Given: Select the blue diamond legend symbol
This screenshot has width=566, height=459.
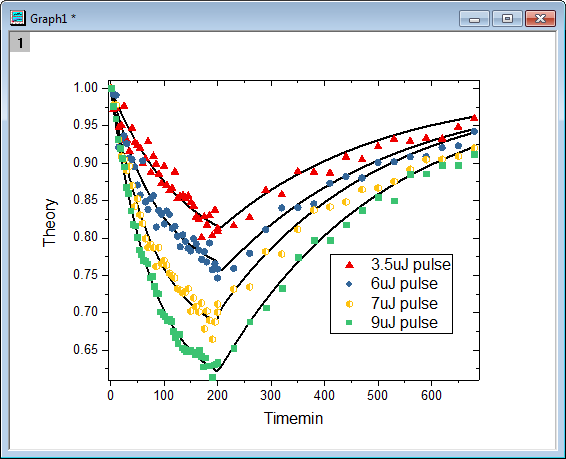Looking at the screenshot, I should 349,284.
